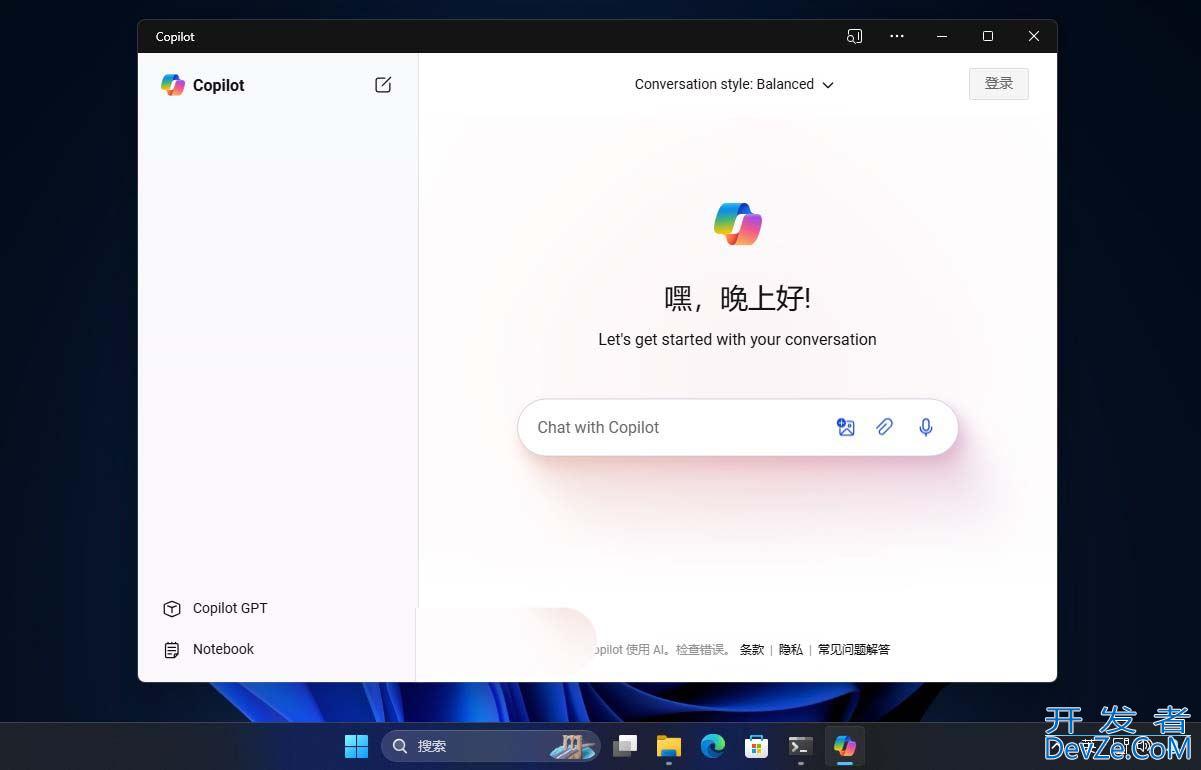The height and width of the screenshot is (770, 1201).
Task: Click the Copilot icon on the taskbar
Action: point(845,746)
